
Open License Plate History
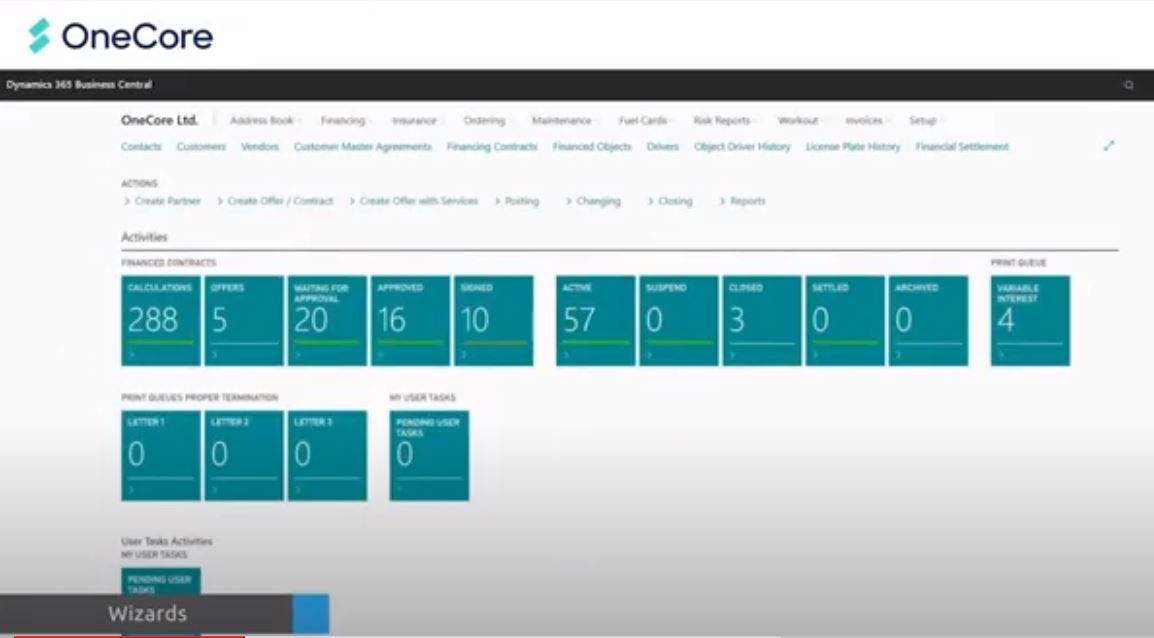(x=853, y=146)
